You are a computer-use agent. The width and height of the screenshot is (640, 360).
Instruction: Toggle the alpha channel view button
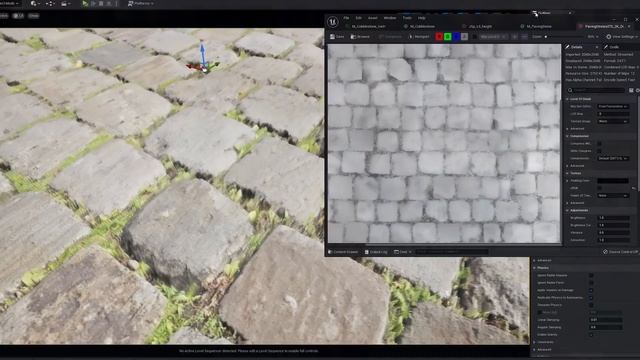464,37
